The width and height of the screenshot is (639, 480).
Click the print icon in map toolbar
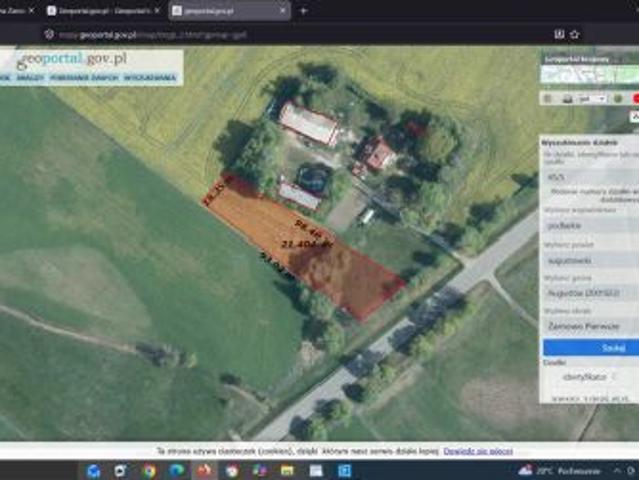567,99
